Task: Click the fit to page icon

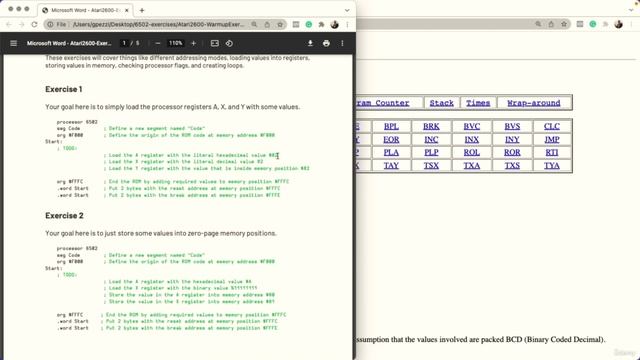Action: tap(215, 43)
